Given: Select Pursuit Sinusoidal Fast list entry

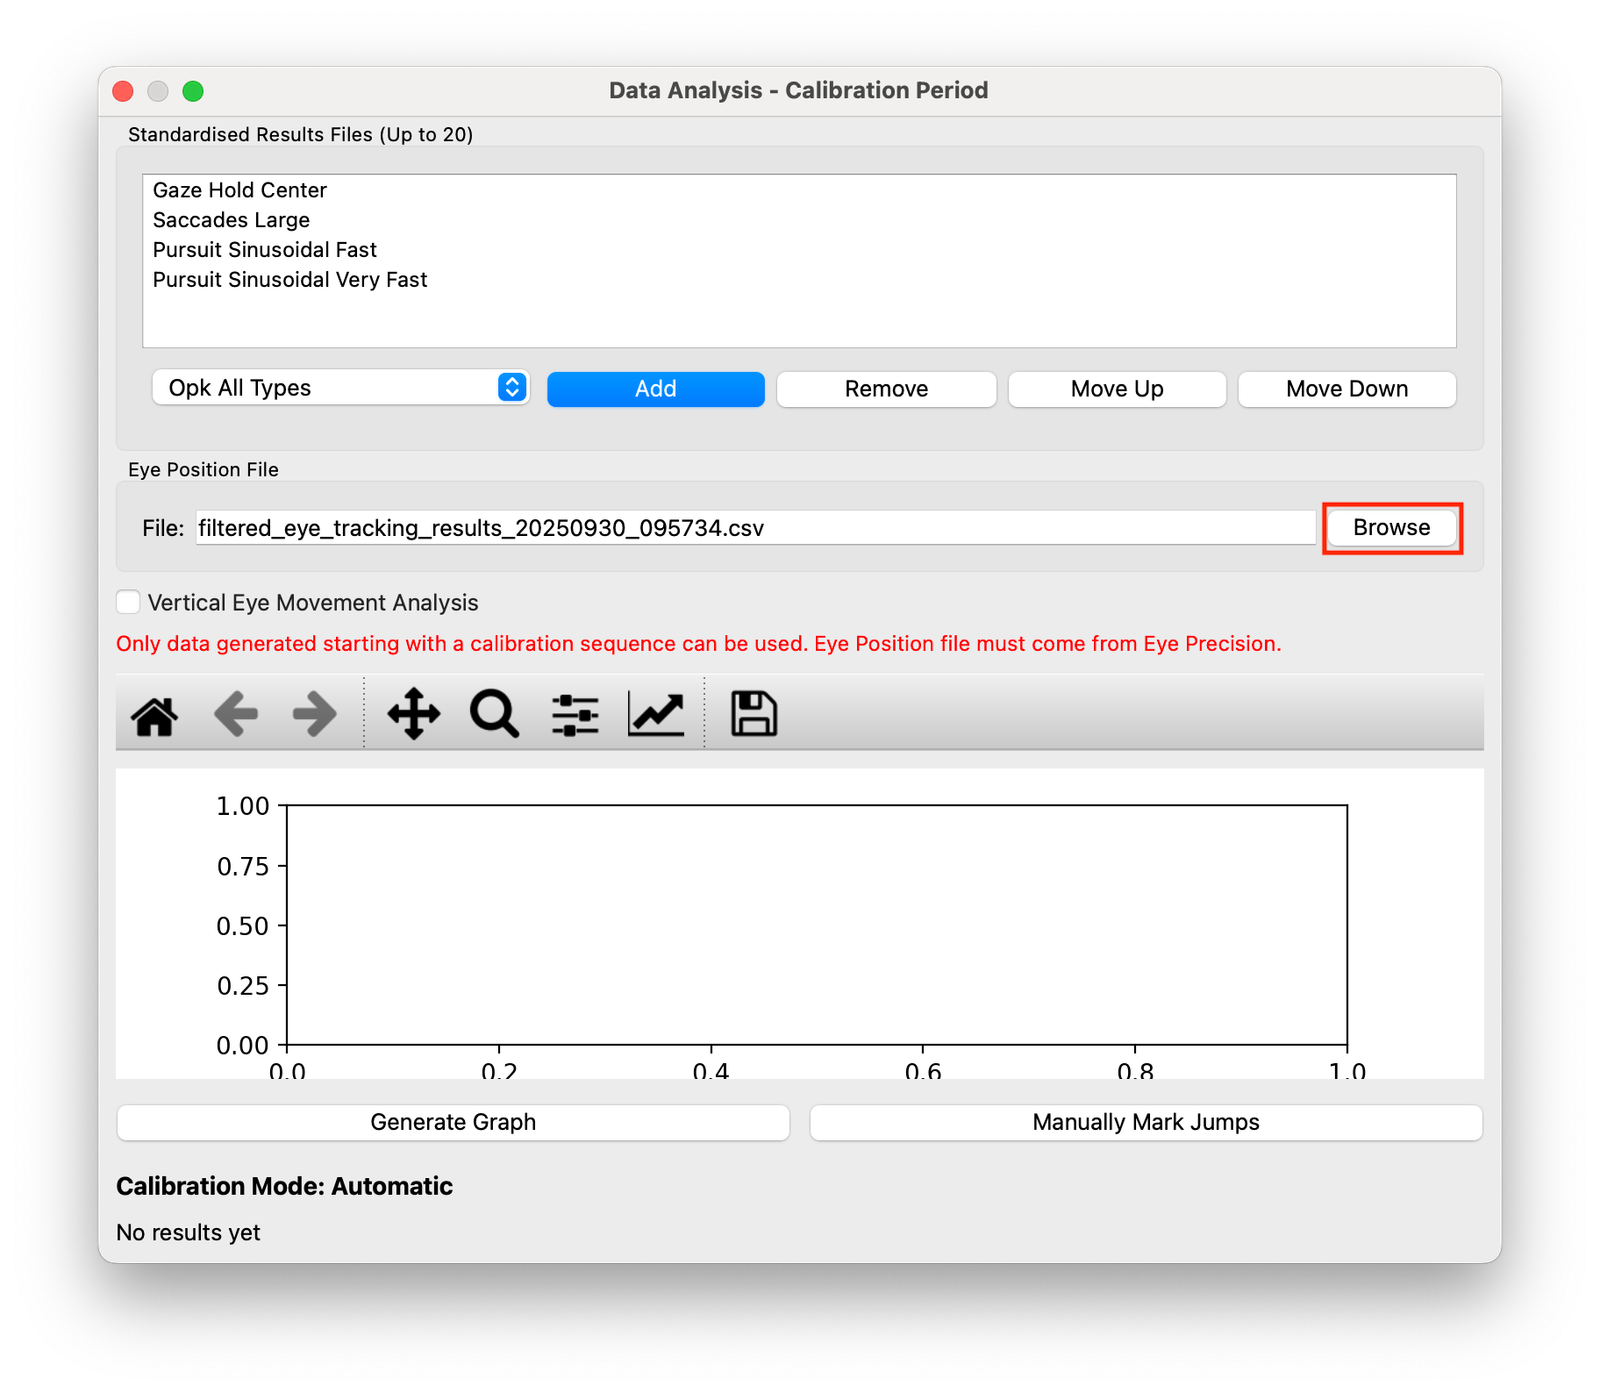Looking at the screenshot, I should click(265, 250).
